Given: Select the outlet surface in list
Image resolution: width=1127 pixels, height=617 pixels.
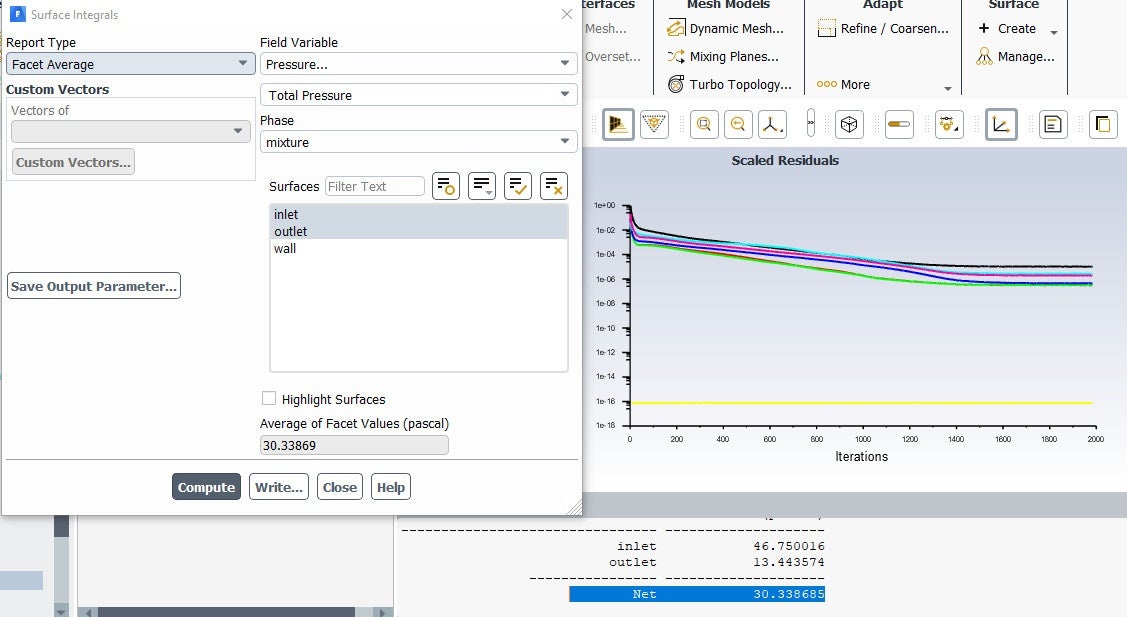Looking at the screenshot, I should [x=418, y=232].
